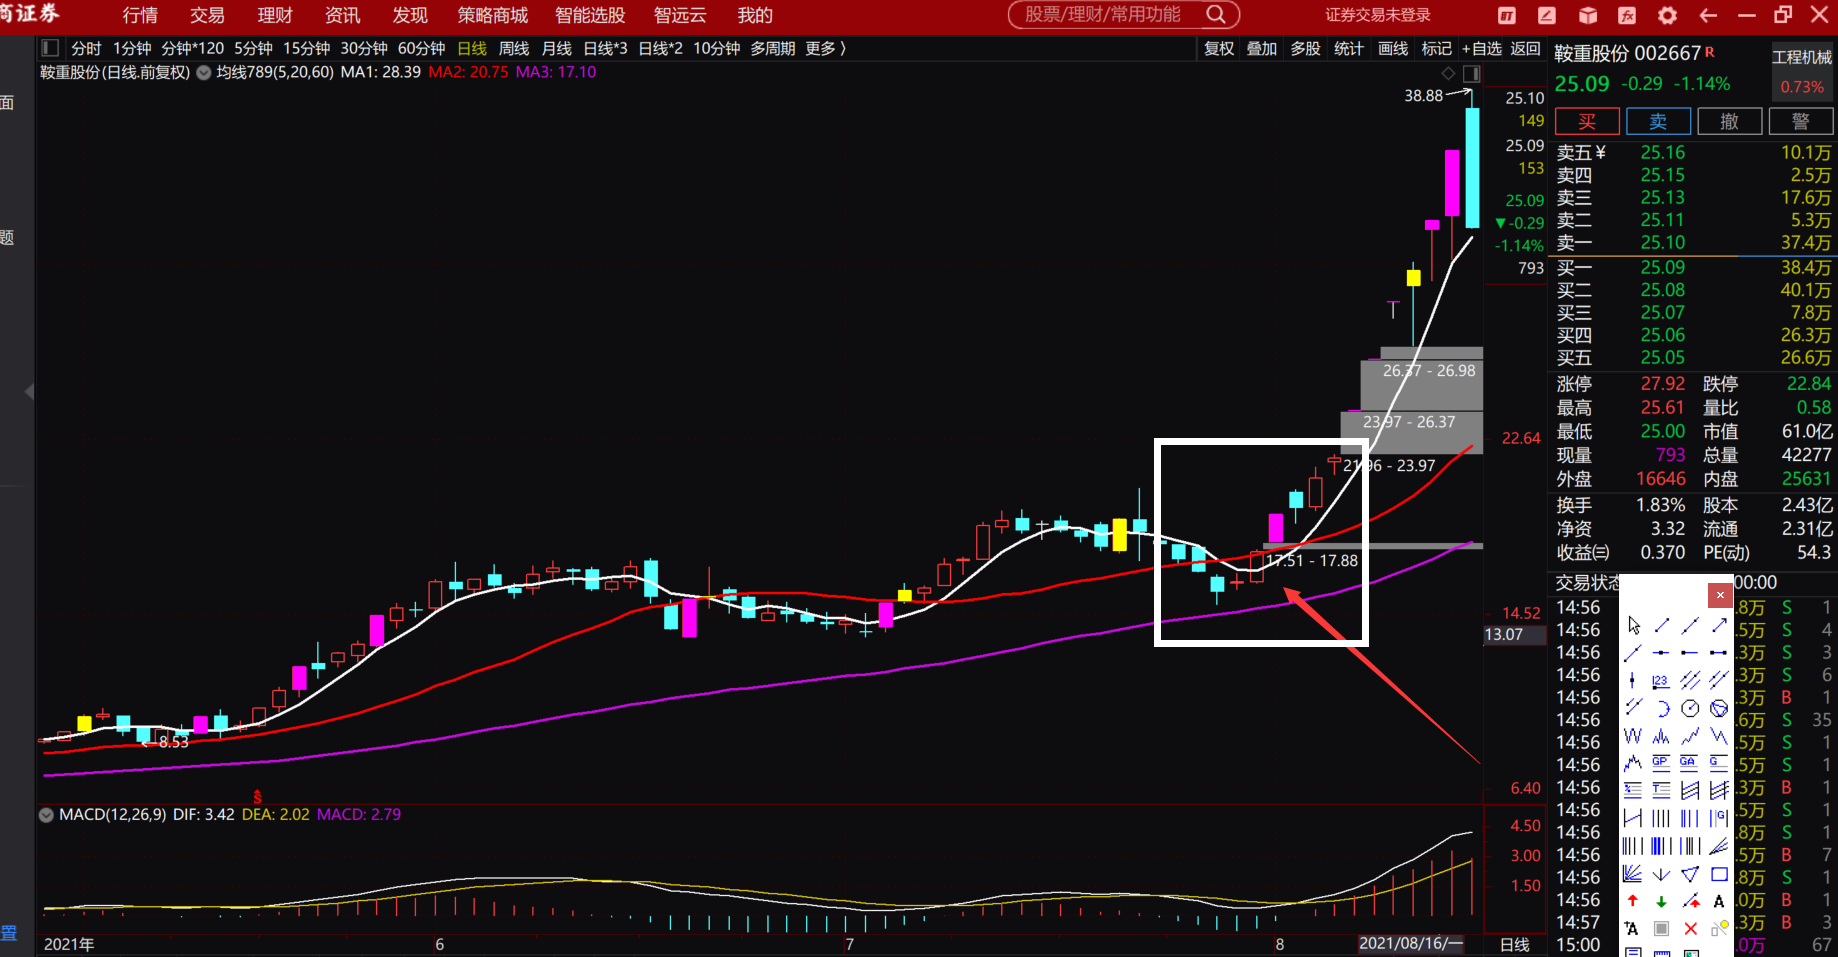Open the 多周期 multi-period option

[773, 48]
